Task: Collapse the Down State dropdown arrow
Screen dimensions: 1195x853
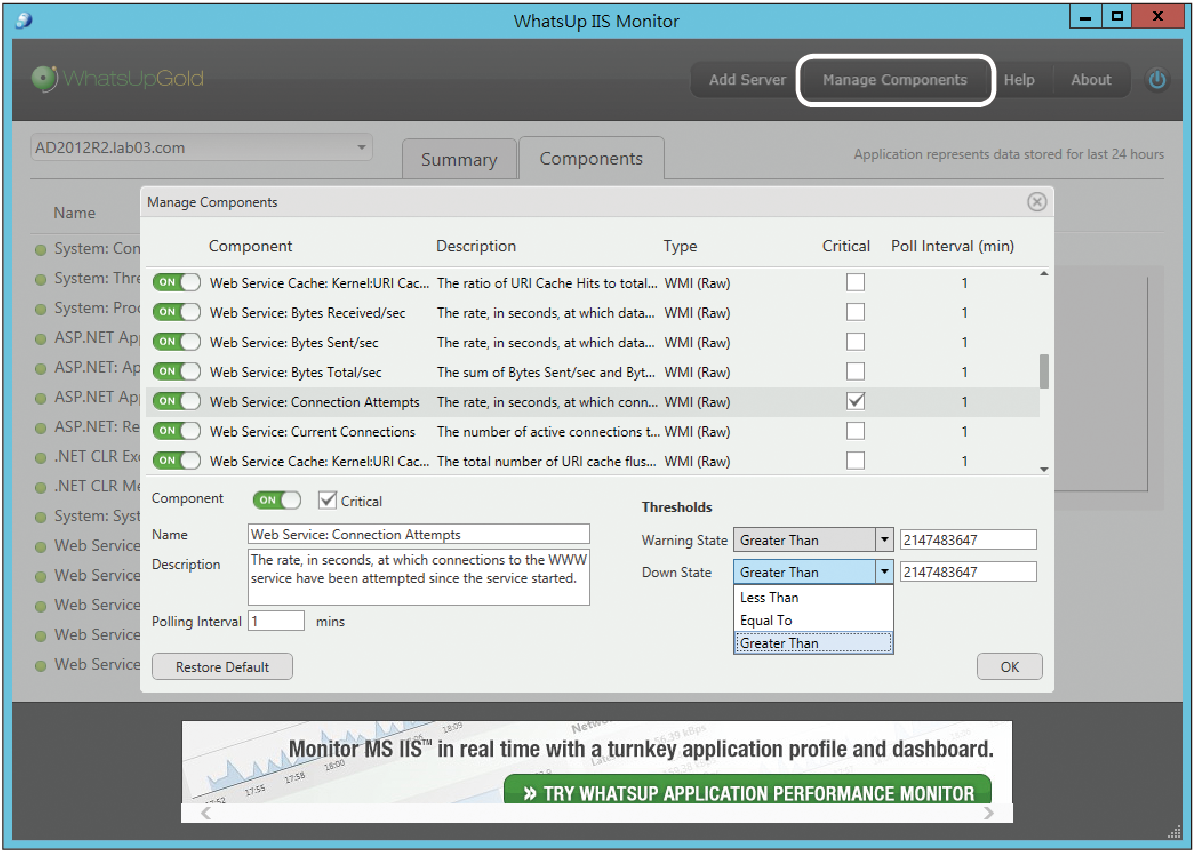Action: coord(884,572)
